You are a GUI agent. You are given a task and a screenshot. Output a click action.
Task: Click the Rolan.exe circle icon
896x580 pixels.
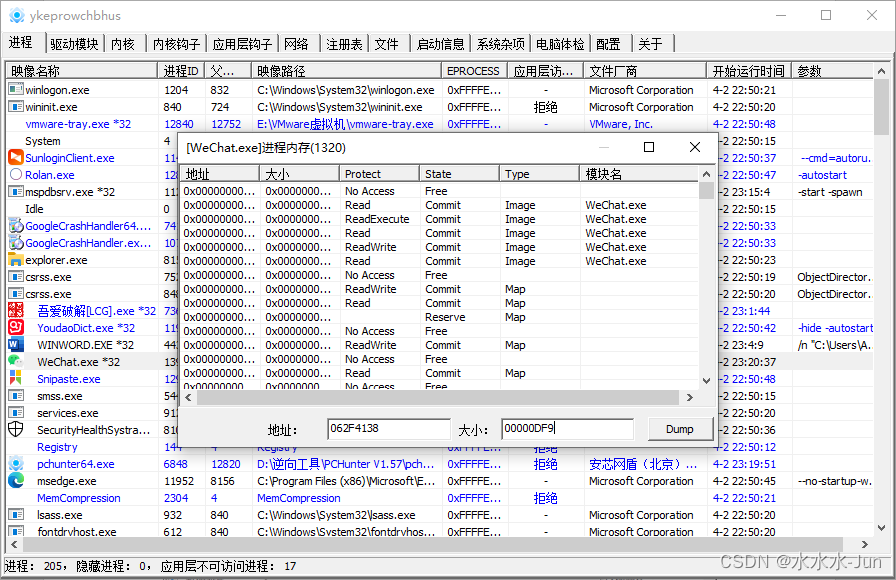coord(16,174)
